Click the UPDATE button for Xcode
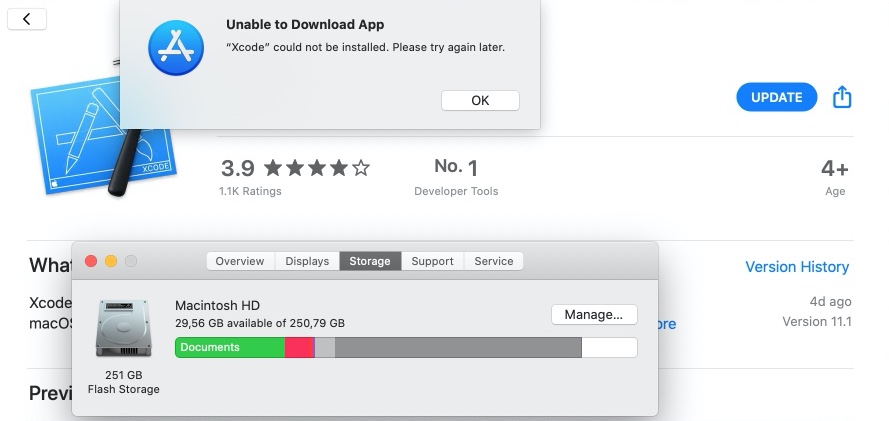This screenshot has width=889, height=421. (x=776, y=97)
